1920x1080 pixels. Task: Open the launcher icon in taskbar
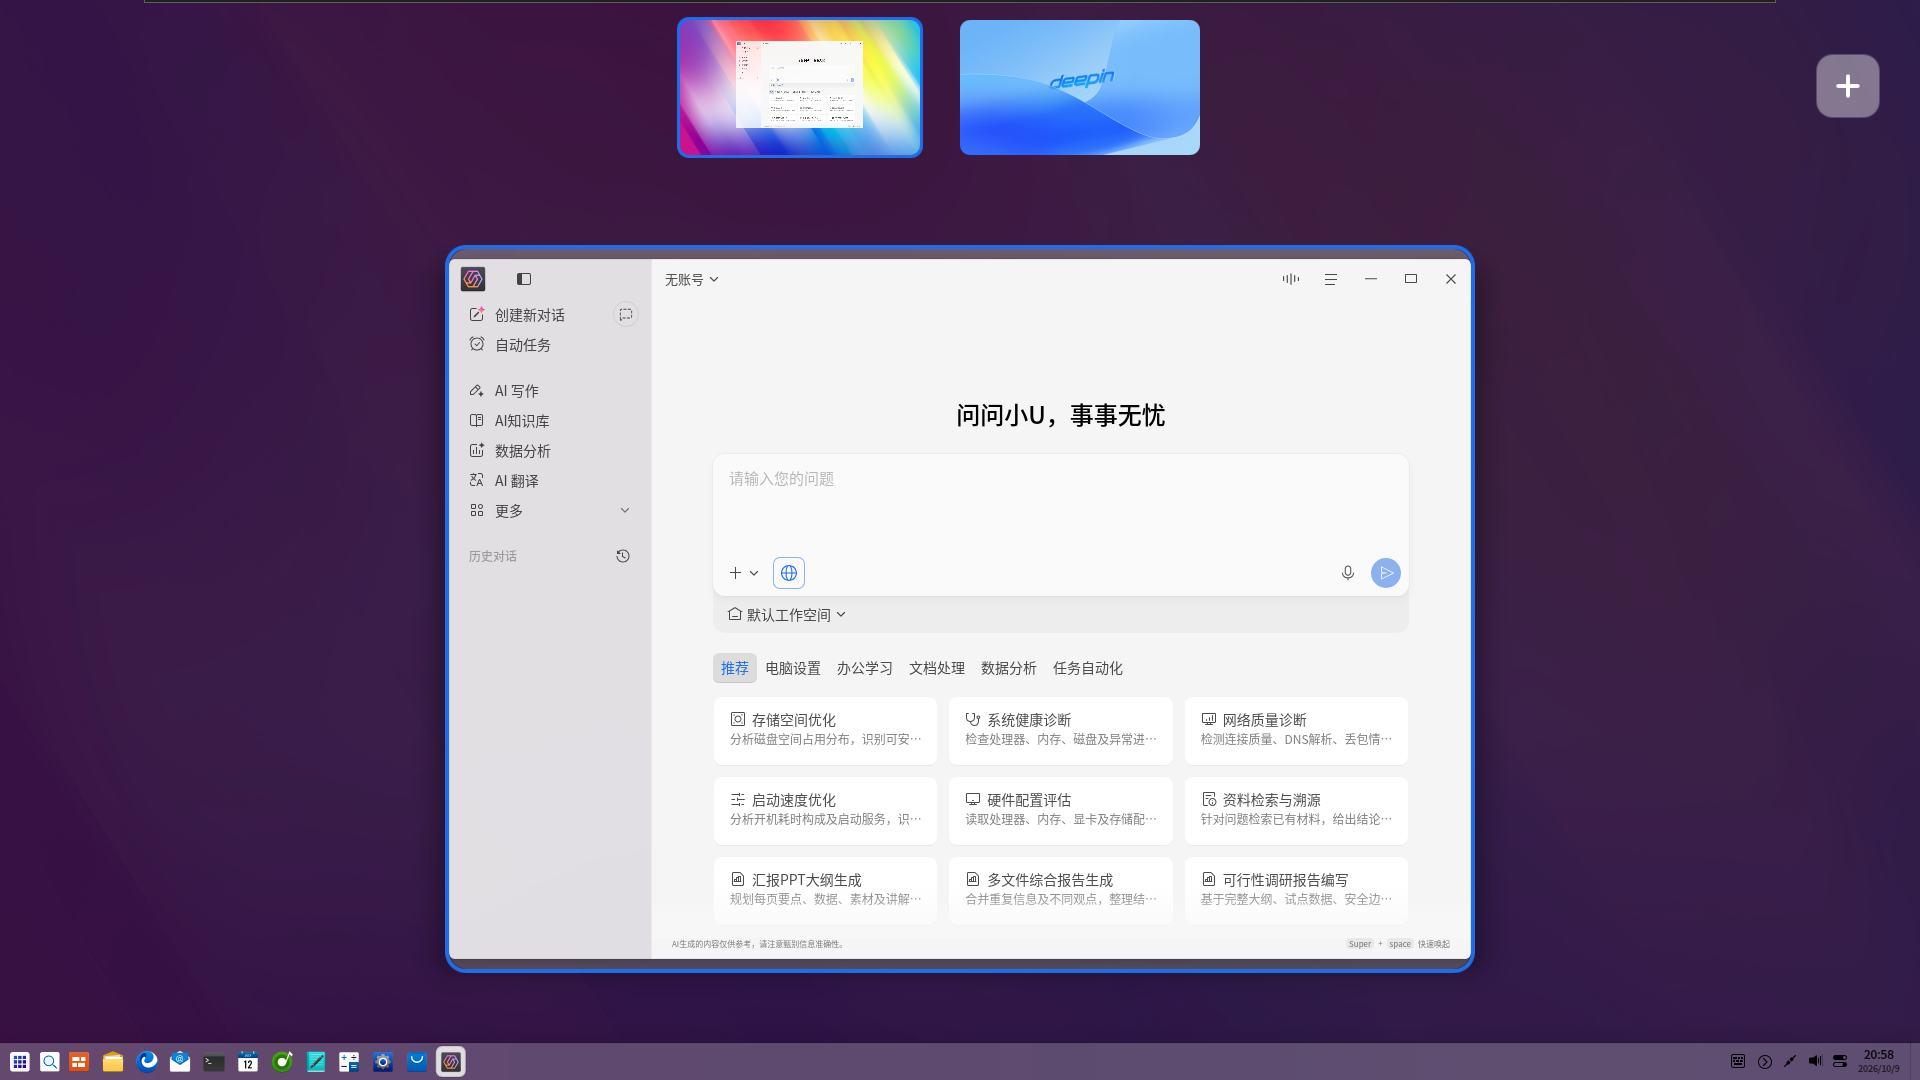coord(20,1062)
